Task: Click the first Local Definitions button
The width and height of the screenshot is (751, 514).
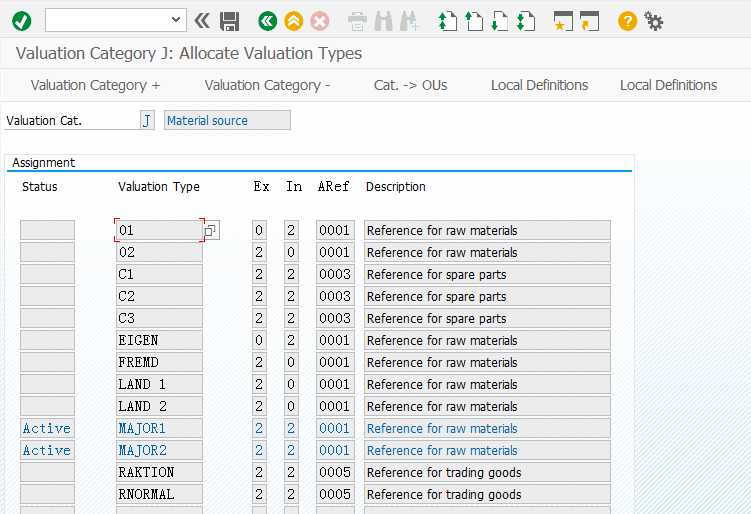Action: pos(539,85)
